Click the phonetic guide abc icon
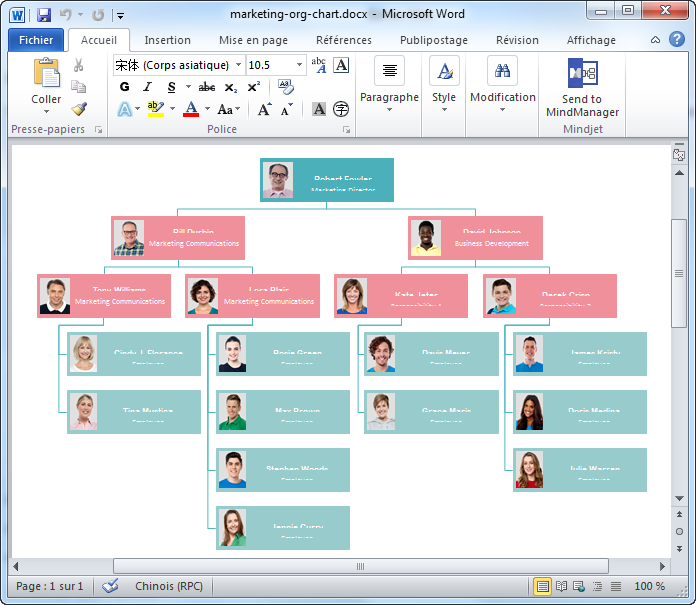The width and height of the screenshot is (696, 605). coord(319,65)
